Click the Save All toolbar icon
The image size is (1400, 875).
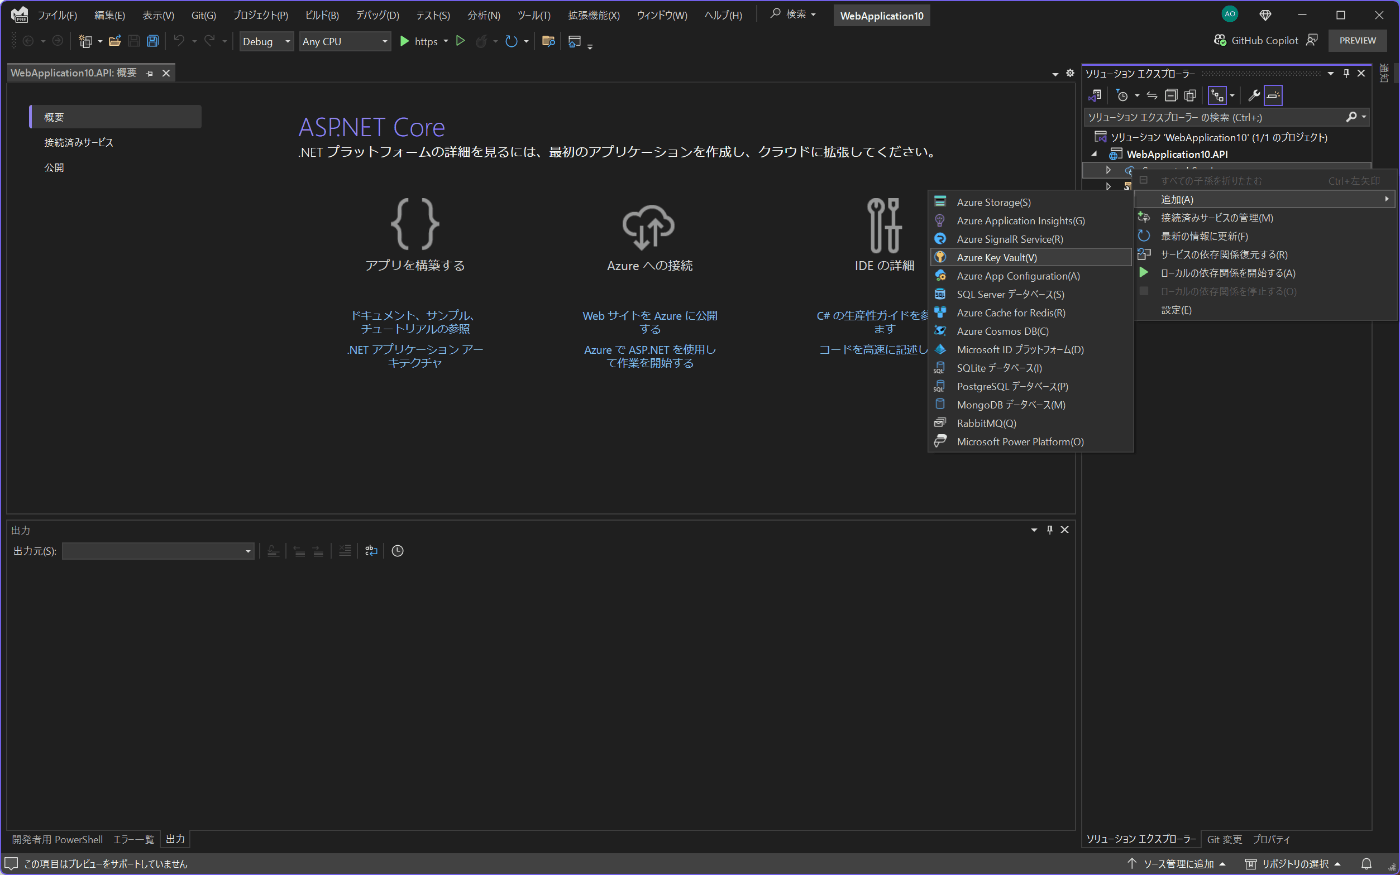(x=153, y=41)
